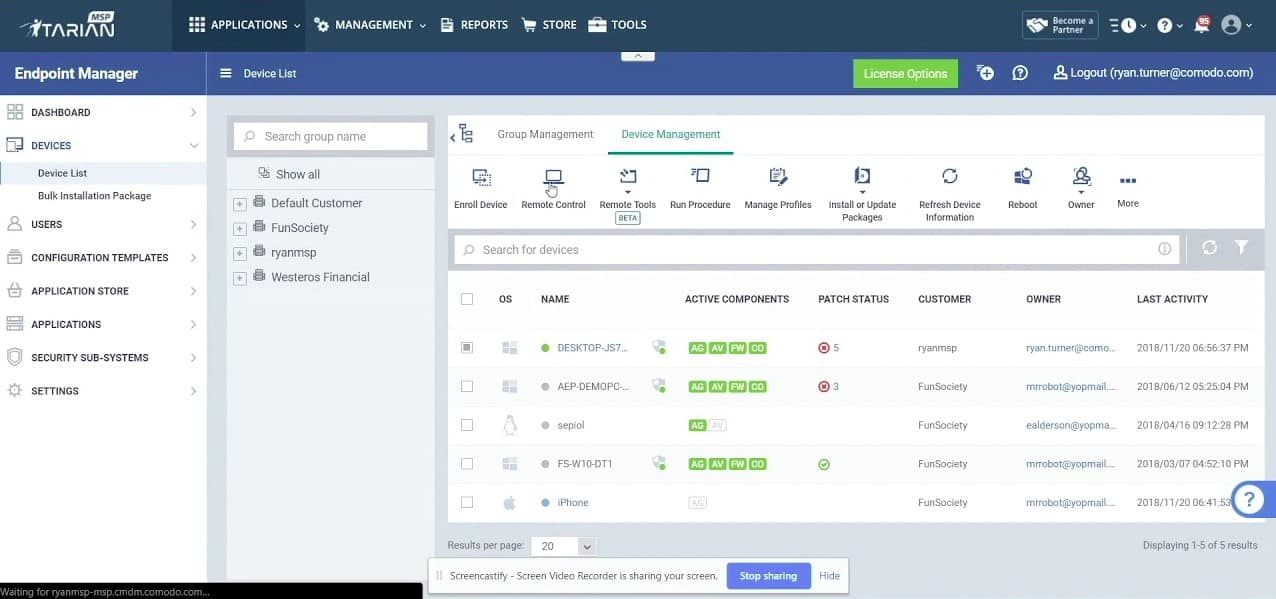Check the sepiol device checkbox
The width and height of the screenshot is (1276, 599).
[467, 425]
